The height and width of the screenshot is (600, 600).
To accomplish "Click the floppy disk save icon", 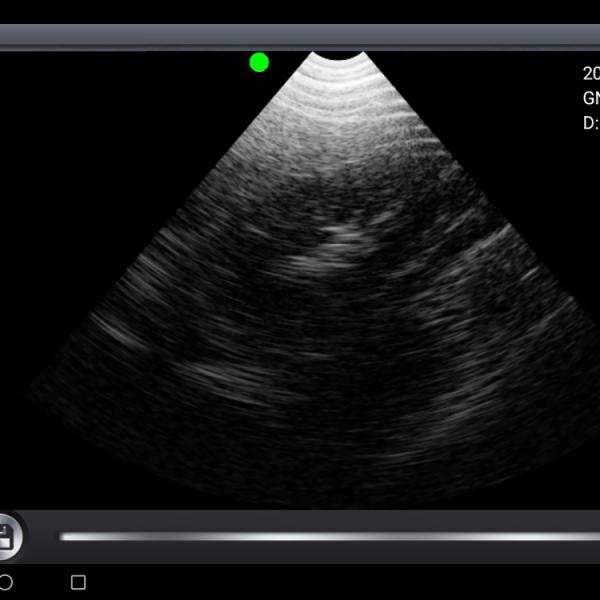I will [6, 538].
